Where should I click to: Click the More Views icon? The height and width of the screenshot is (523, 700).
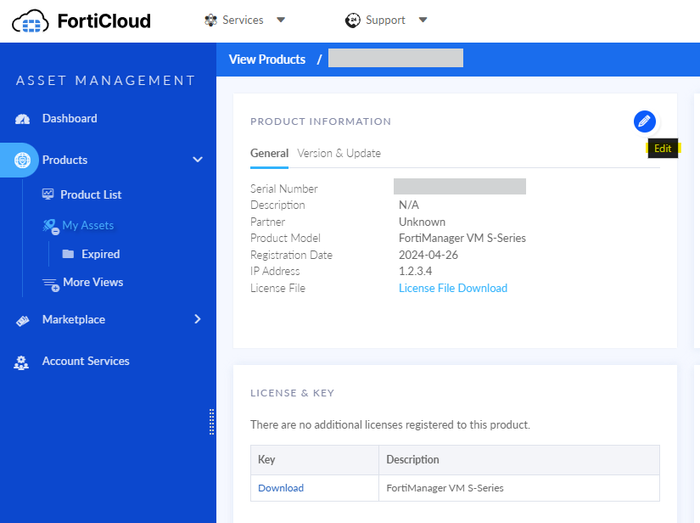click(50, 283)
